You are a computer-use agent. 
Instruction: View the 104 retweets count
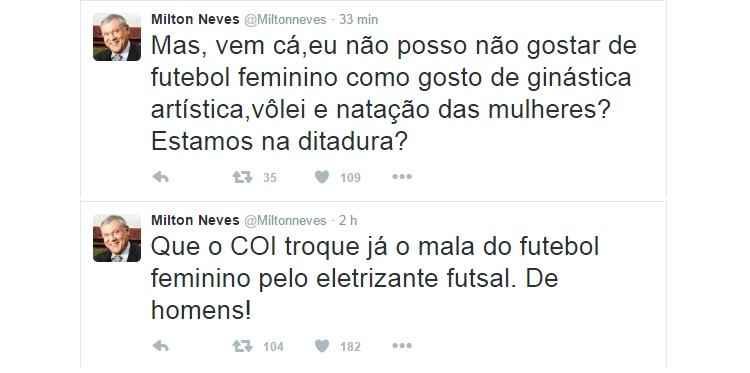(x=273, y=346)
